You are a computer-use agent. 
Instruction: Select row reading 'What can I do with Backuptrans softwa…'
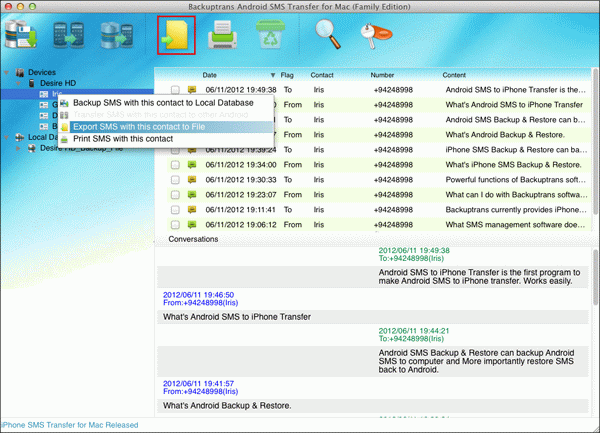click(x=378, y=195)
